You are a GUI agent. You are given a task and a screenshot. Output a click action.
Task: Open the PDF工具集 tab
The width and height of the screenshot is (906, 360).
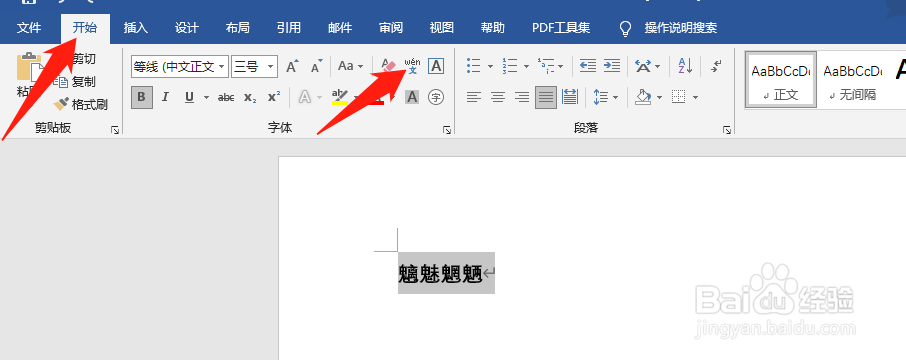(561, 28)
